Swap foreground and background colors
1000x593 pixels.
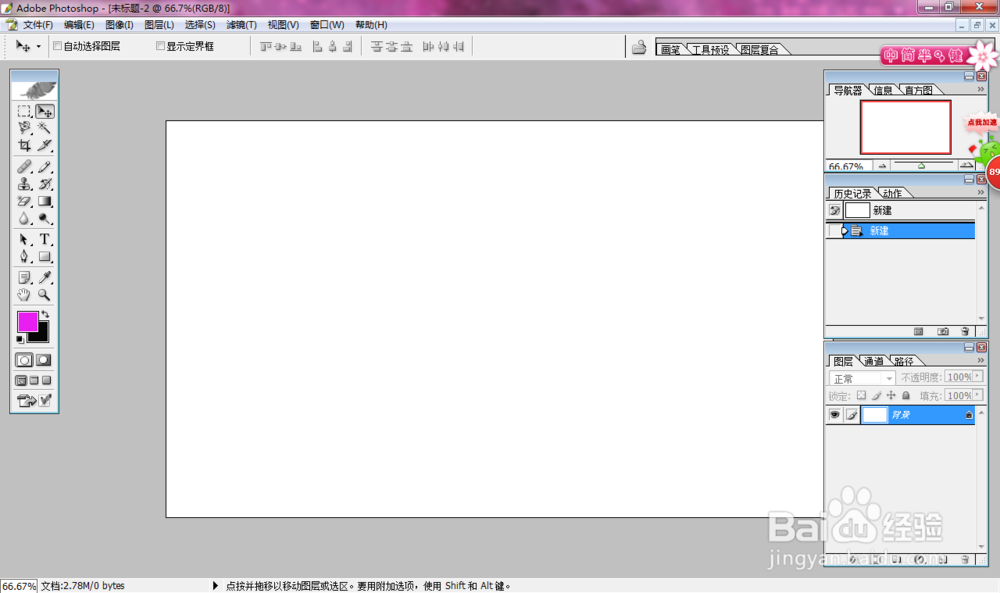tap(45, 314)
